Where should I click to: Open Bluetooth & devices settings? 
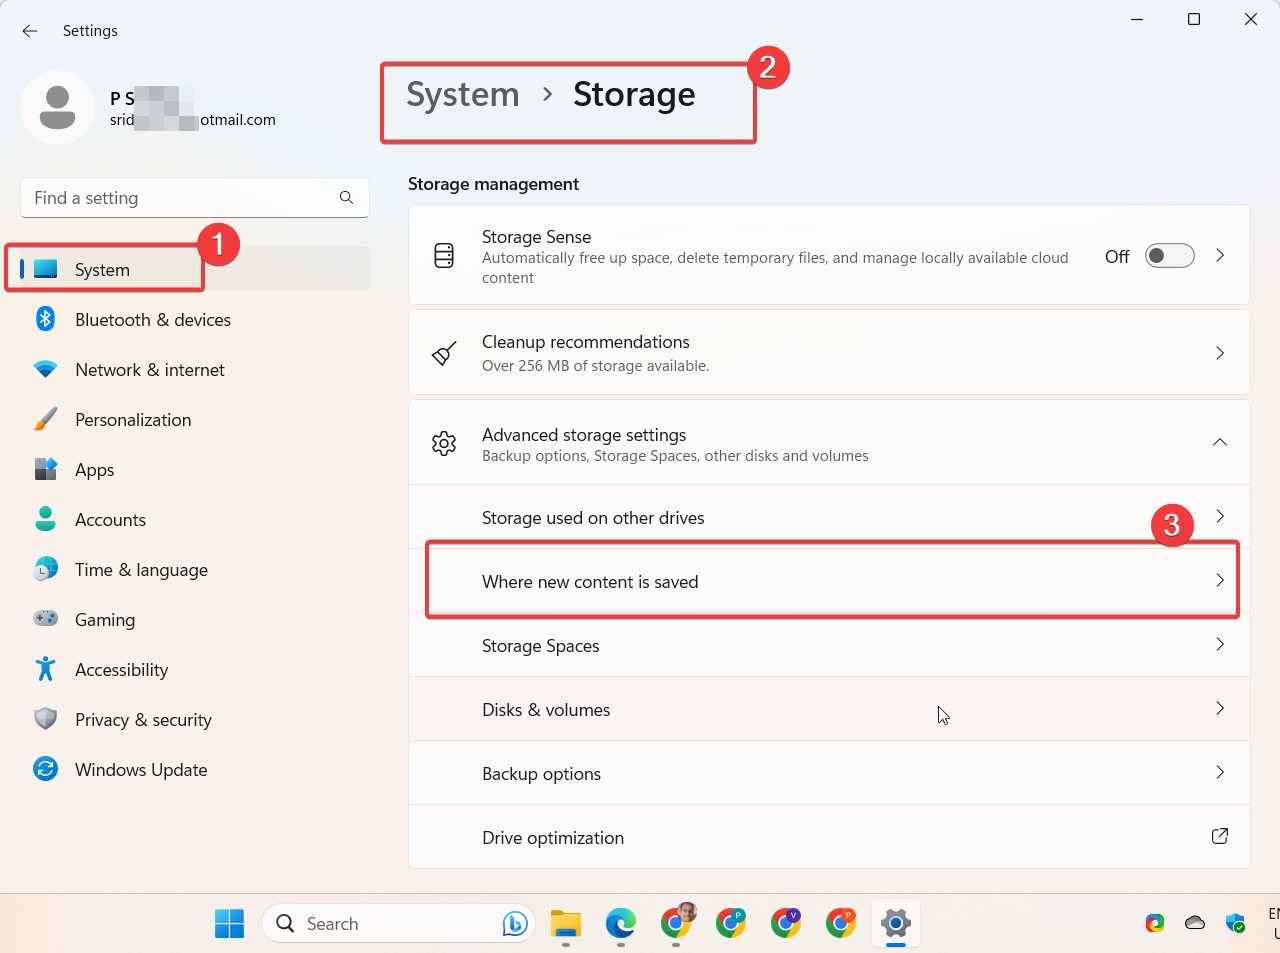[x=152, y=320]
